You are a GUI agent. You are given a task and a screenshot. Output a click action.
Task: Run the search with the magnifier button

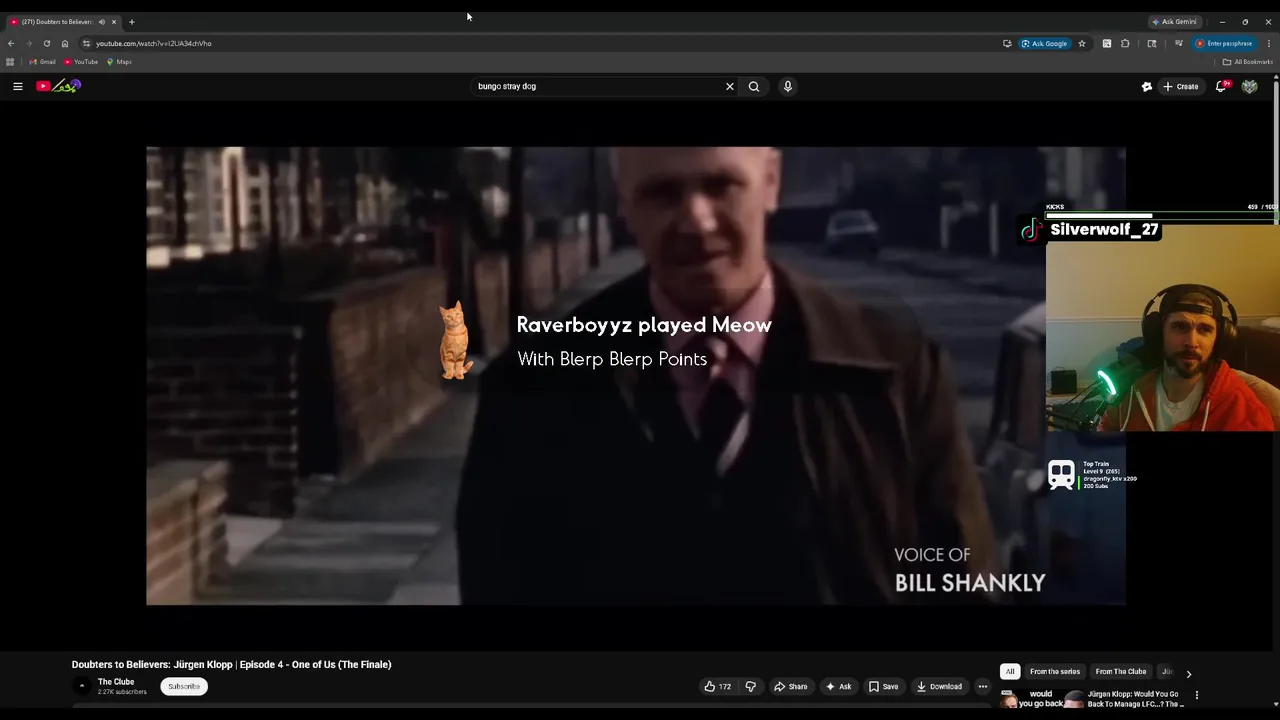[x=754, y=86]
